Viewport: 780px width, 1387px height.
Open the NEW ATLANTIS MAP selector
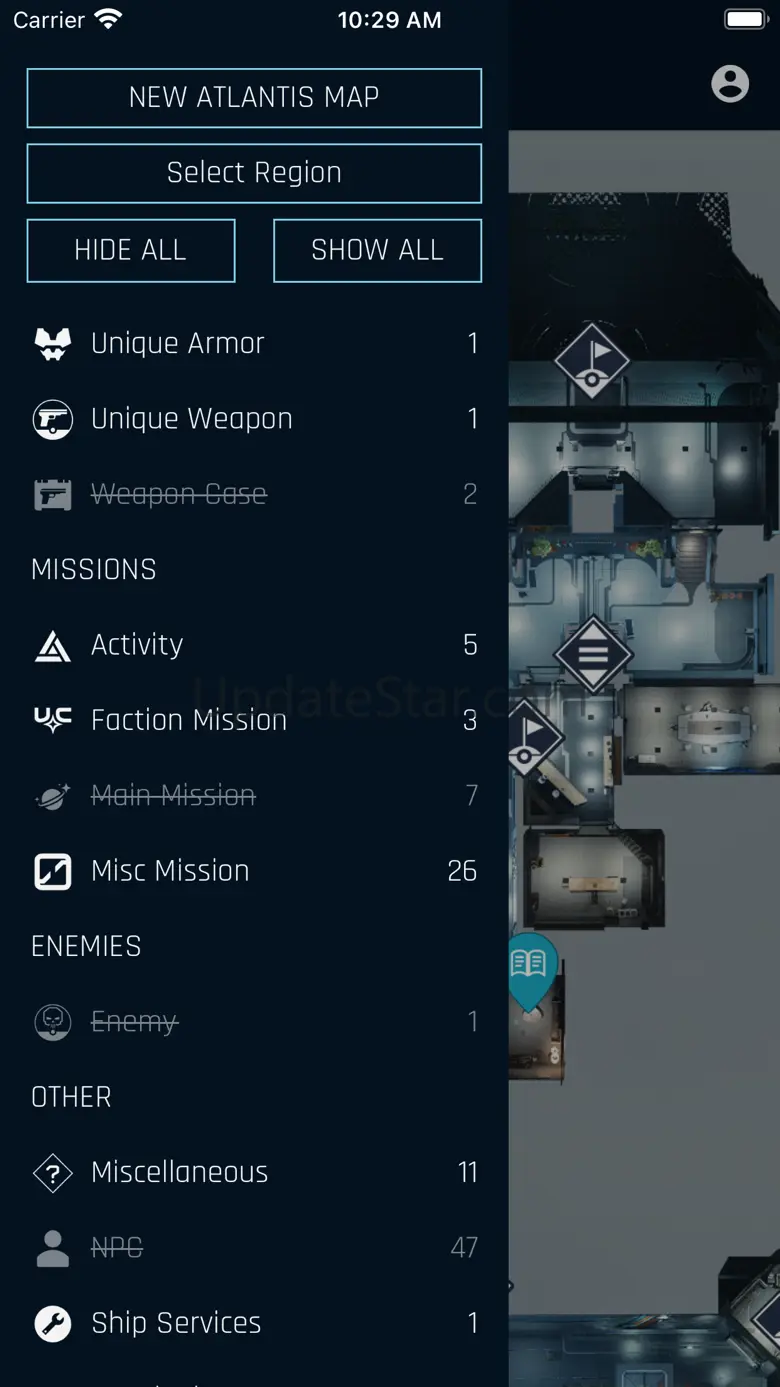(x=254, y=98)
